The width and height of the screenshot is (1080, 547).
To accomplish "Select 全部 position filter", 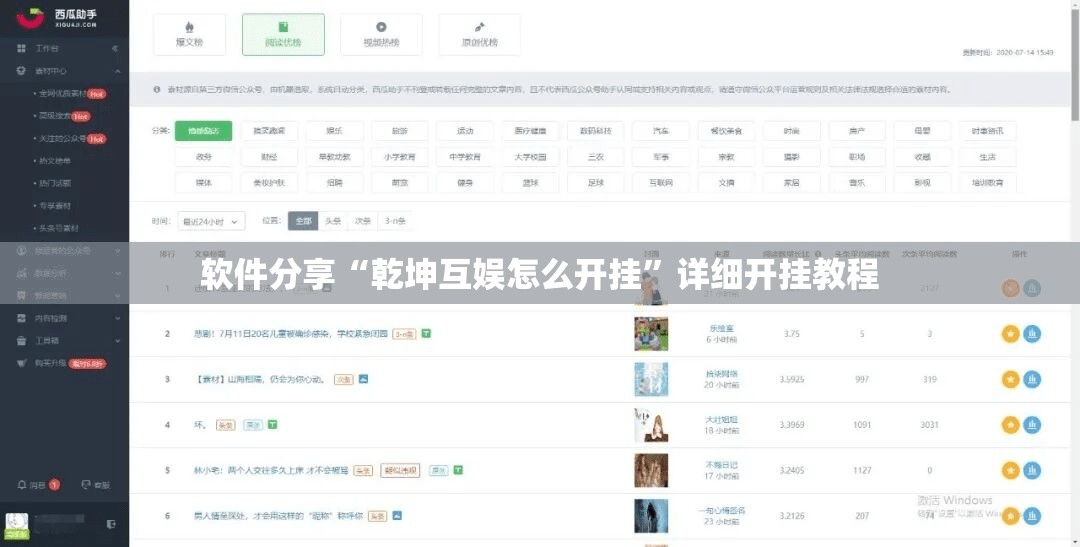I will pyautogui.click(x=303, y=221).
